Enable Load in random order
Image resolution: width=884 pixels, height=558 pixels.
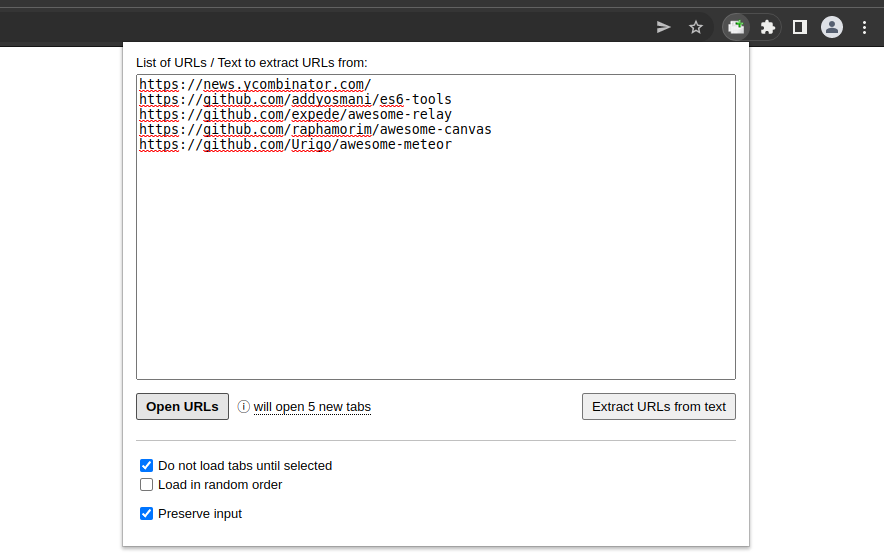(x=147, y=485)
